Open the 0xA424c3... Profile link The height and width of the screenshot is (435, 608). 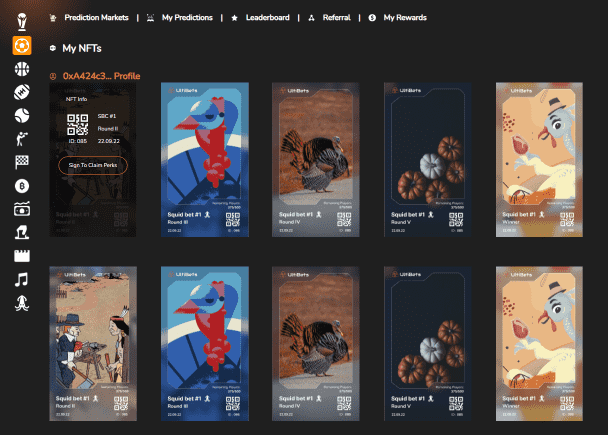click(x=102, y=76)
